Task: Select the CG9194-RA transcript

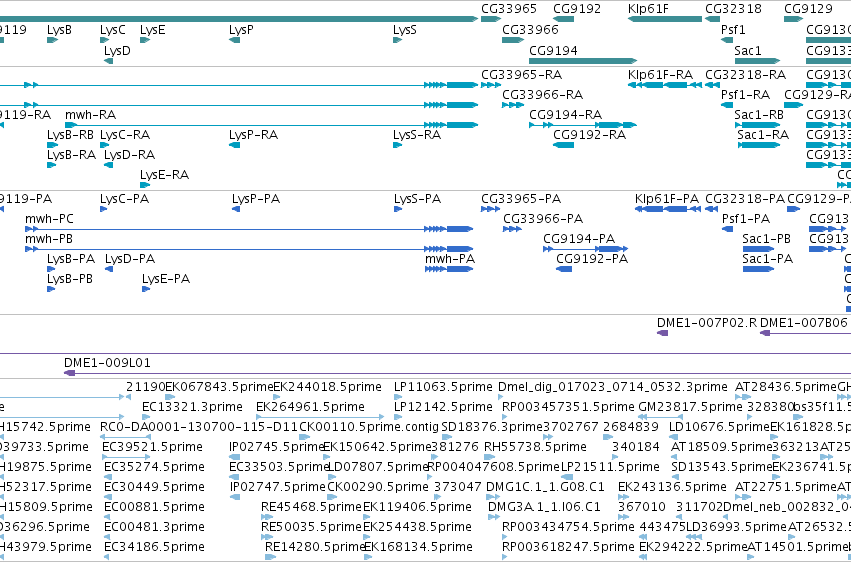Action: pyautogui.click(x=583, y=125)
